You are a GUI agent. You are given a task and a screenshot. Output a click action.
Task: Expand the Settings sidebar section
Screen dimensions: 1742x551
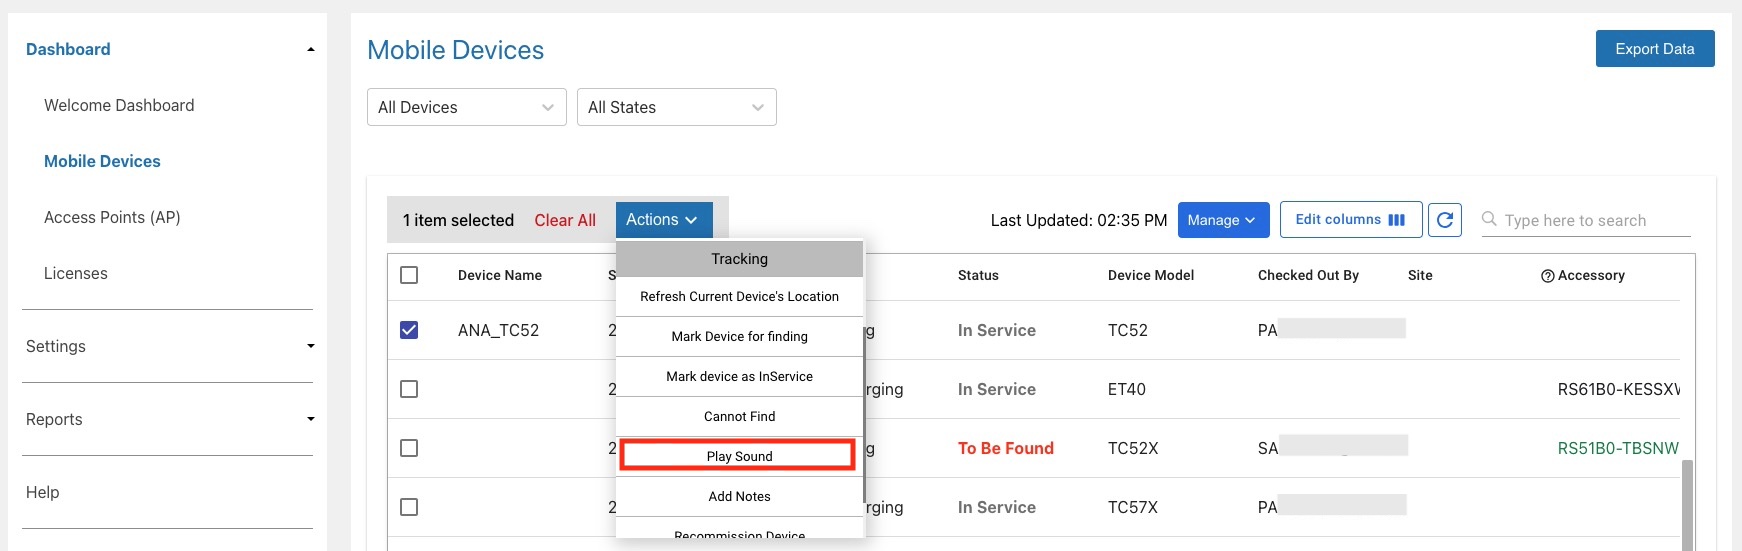pos(167,346)
